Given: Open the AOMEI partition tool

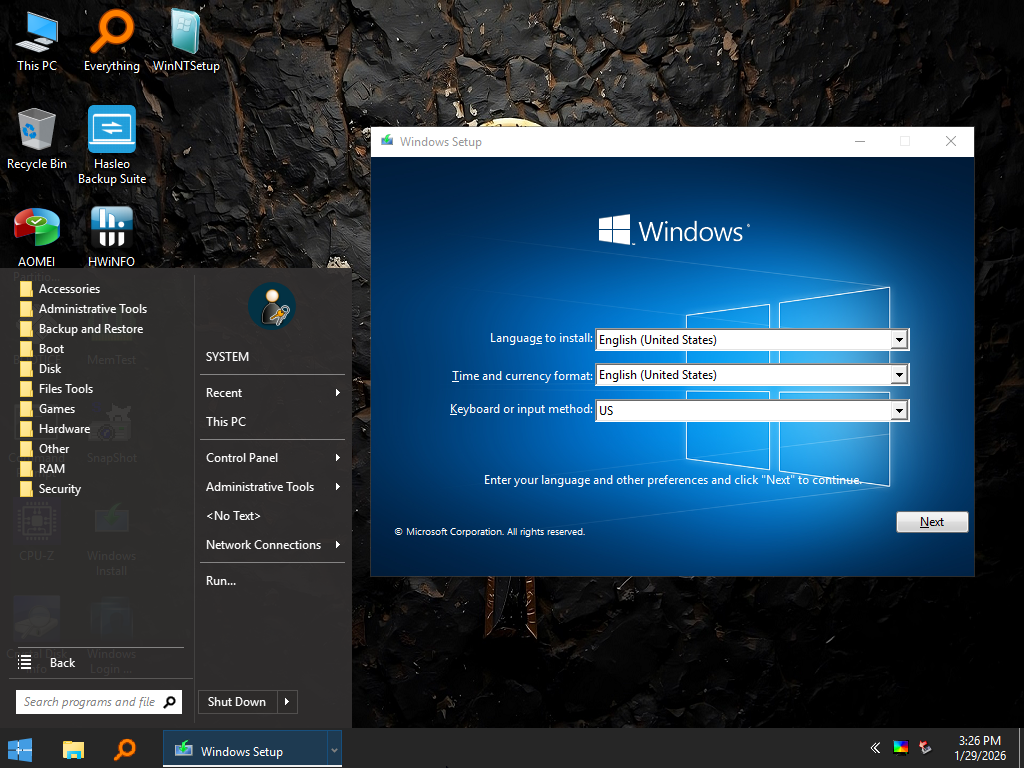Looking at the screenshot, I should [37, 225].
